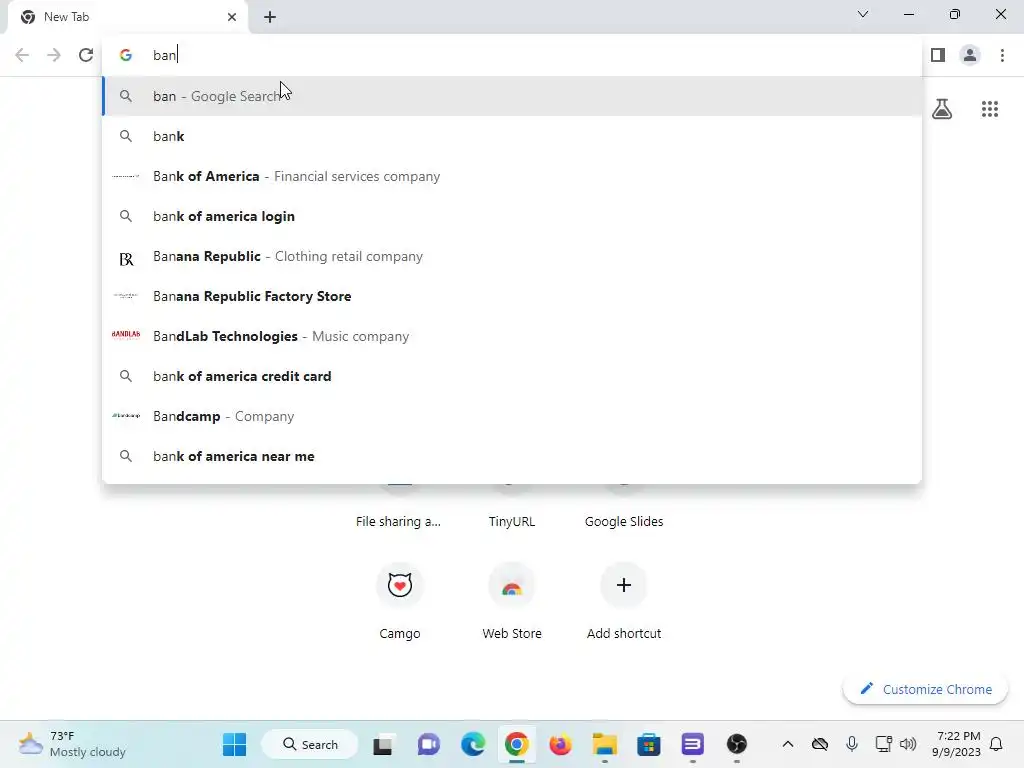Click the address bar containing 'ban'

click(512, 55)
